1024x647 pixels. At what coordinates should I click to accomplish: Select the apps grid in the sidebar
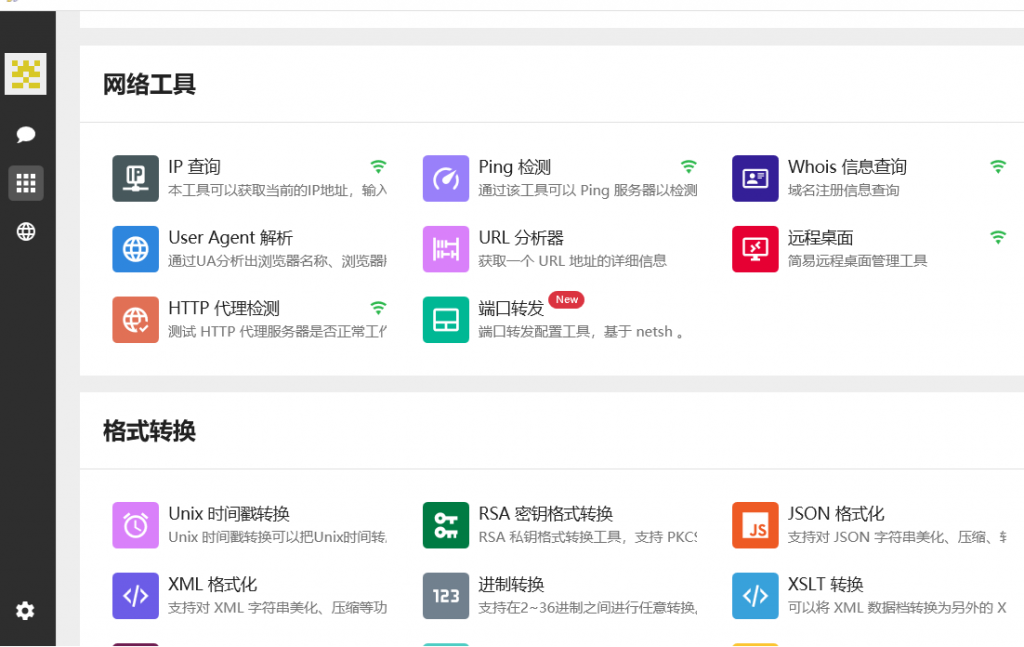coord(26,183)
